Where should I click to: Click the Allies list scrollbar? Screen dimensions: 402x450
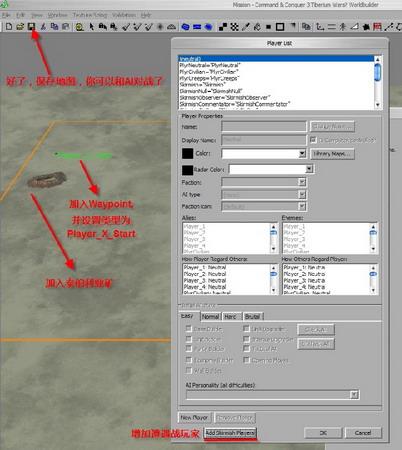click(x=273, y=238)
